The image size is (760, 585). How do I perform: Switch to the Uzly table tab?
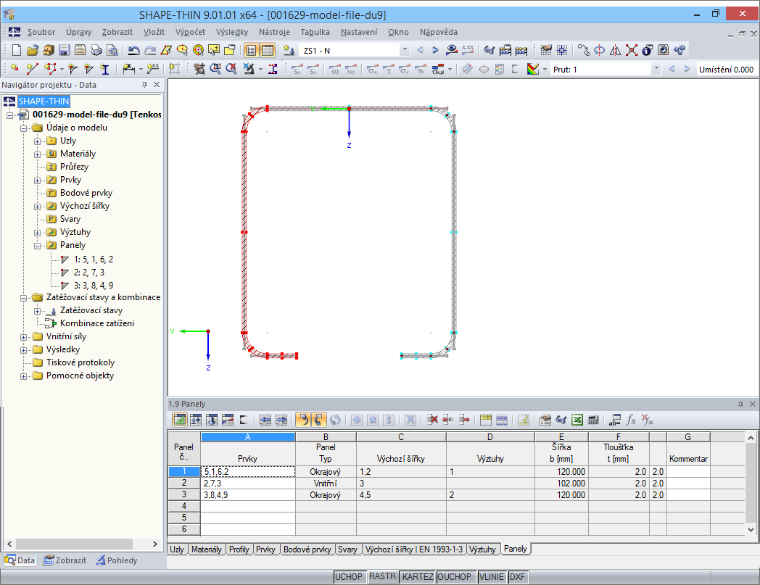[177, 549]
